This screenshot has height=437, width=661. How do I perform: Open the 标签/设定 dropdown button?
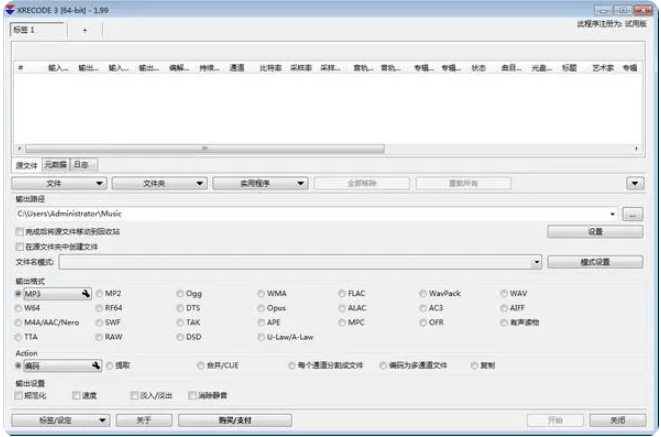click(61, 420)
